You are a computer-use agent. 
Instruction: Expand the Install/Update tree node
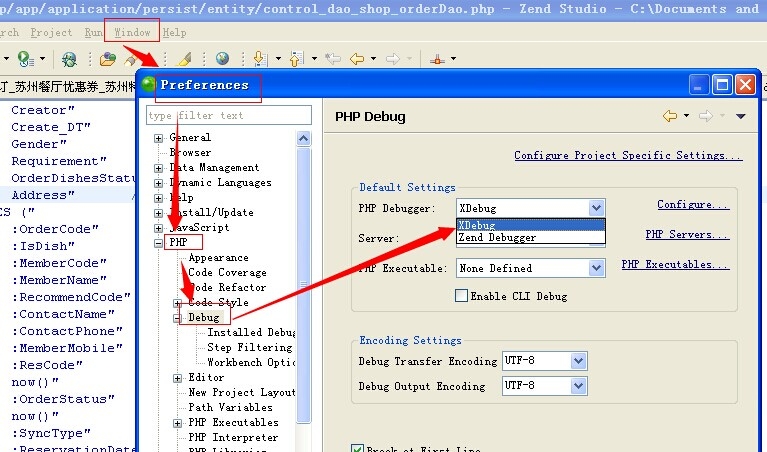tap(158, 213)
